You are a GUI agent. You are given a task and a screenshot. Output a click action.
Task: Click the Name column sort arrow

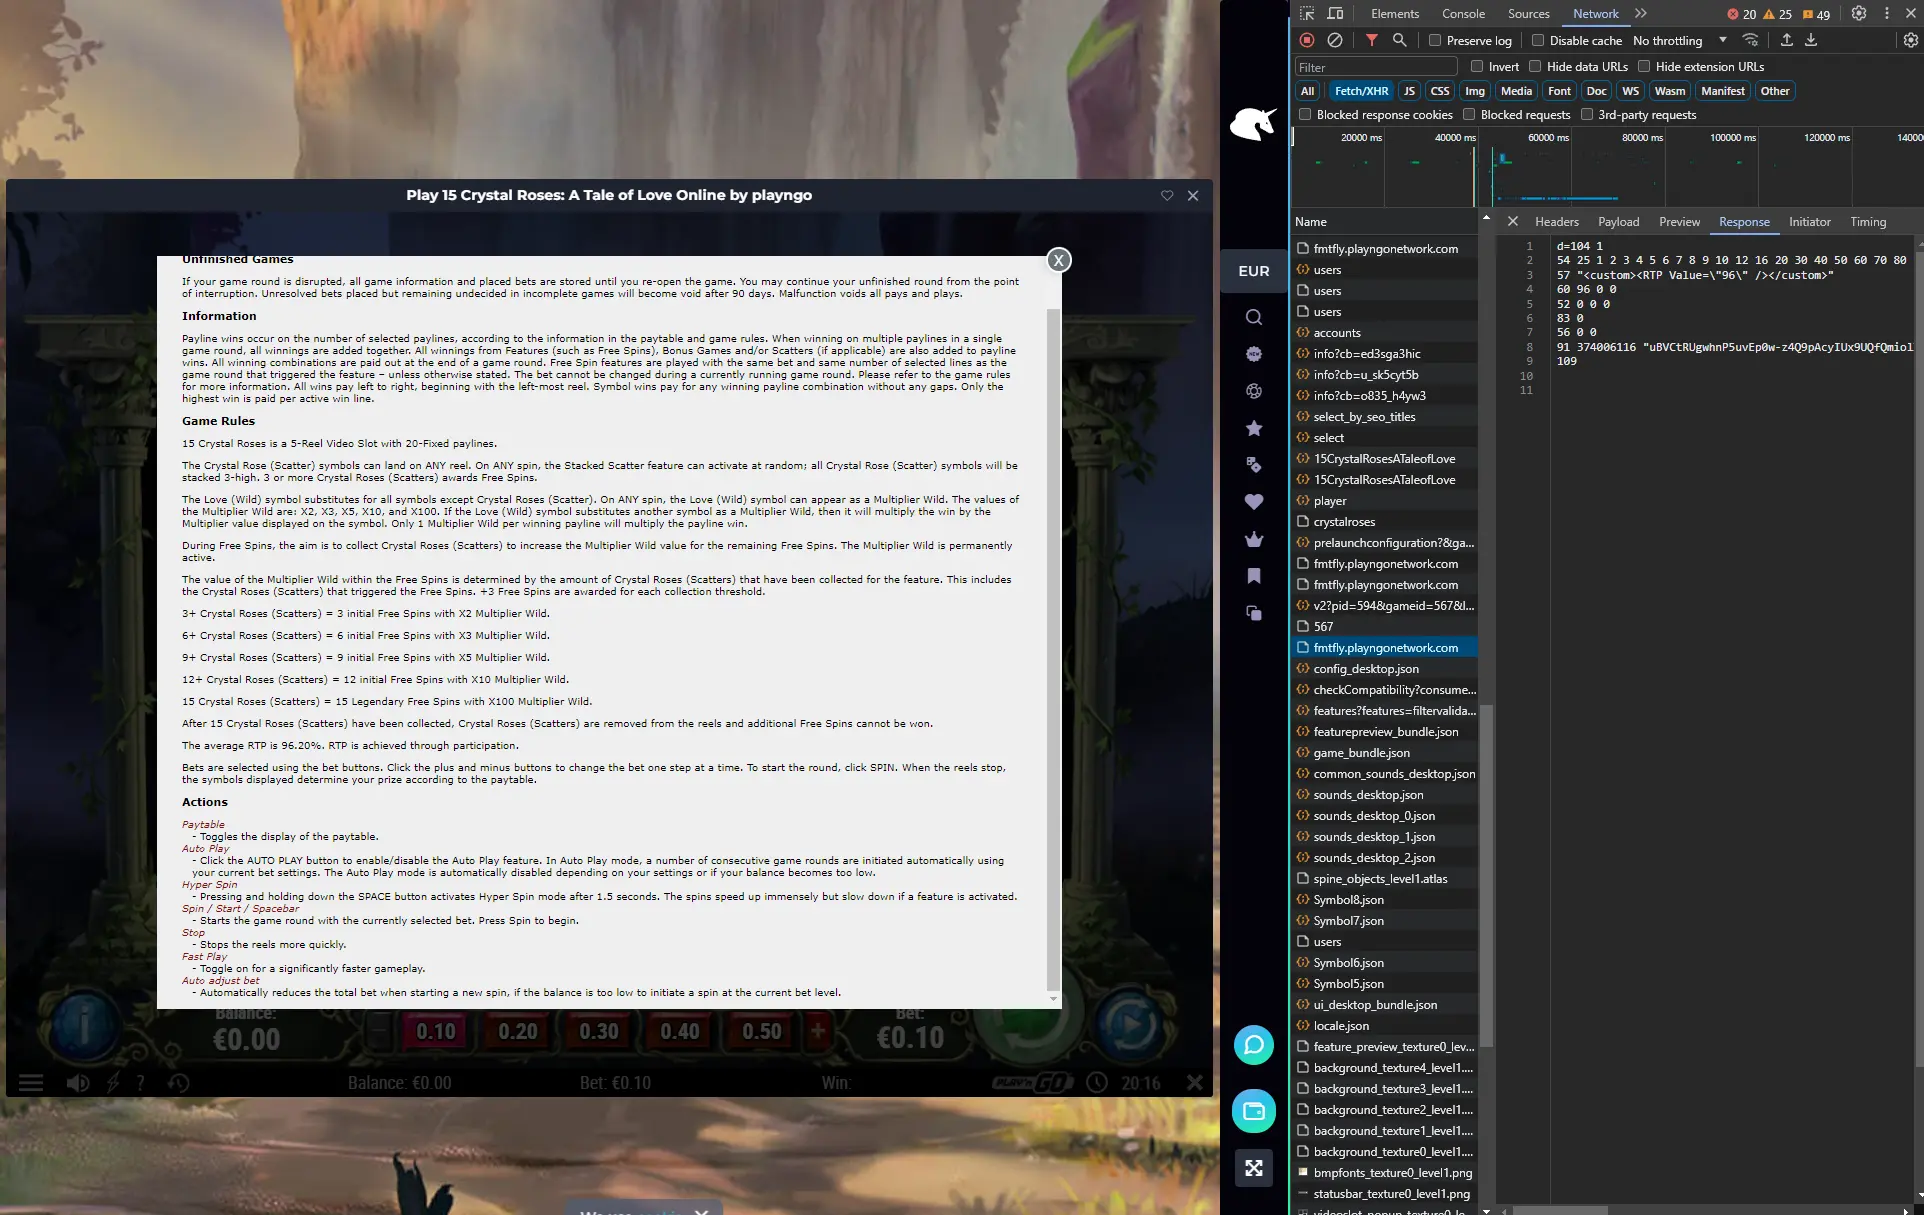click(1486, 217)
